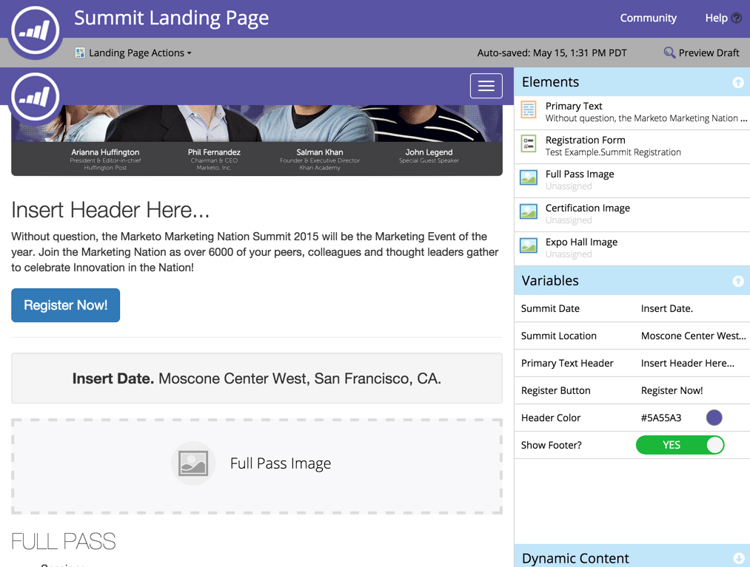Click the Full Pass Image placeholder area
Image resolution: width=750 pixels, height=567 pixels.
(257, 467)
